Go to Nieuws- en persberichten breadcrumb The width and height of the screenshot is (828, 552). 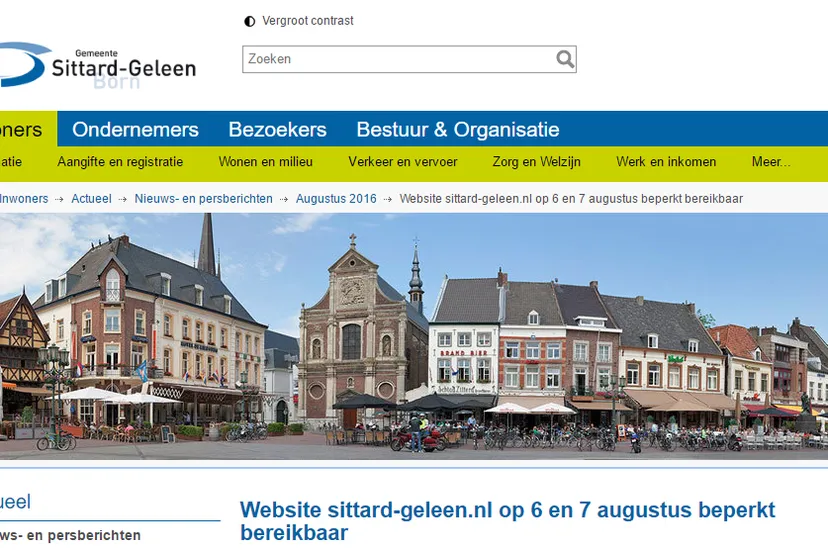point(203,199)
